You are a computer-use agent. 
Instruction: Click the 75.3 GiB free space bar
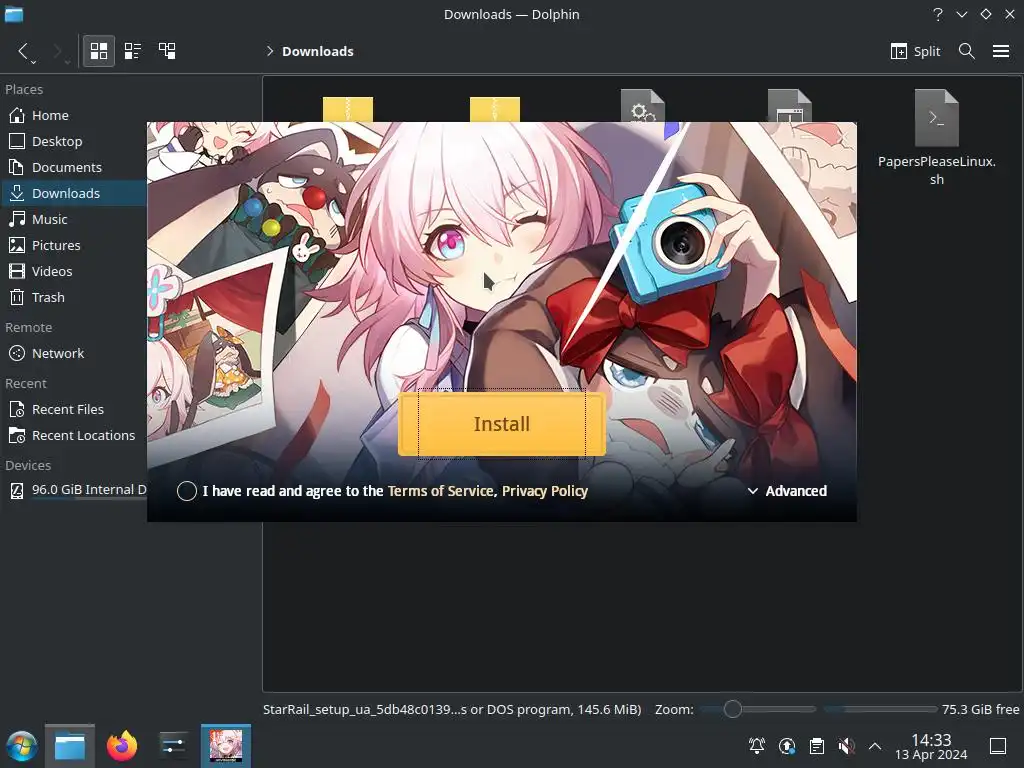[x=880, y=709]
